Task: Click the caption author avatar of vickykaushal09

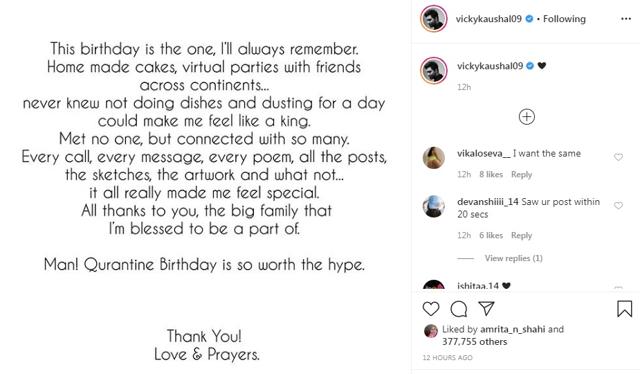Action: point(433,70)
